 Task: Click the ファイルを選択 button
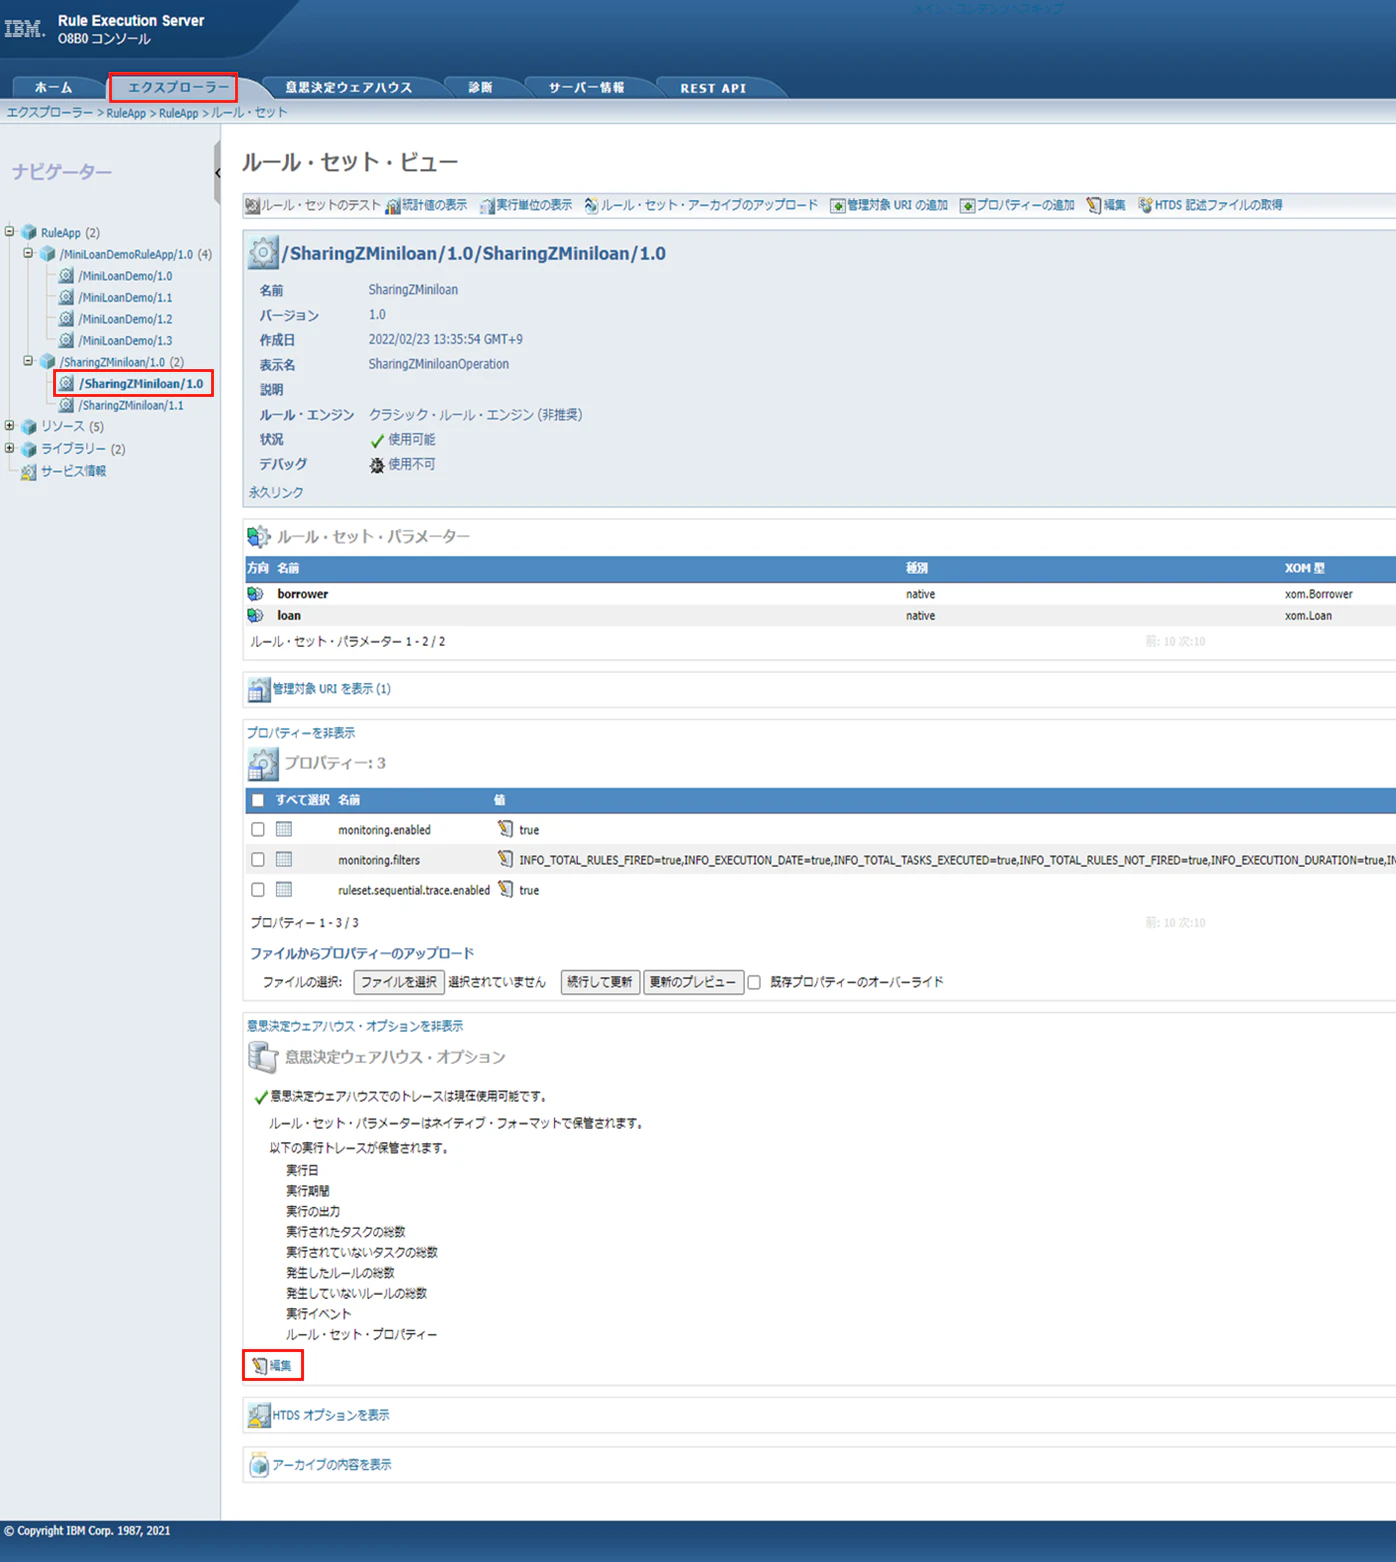[399, 982]
